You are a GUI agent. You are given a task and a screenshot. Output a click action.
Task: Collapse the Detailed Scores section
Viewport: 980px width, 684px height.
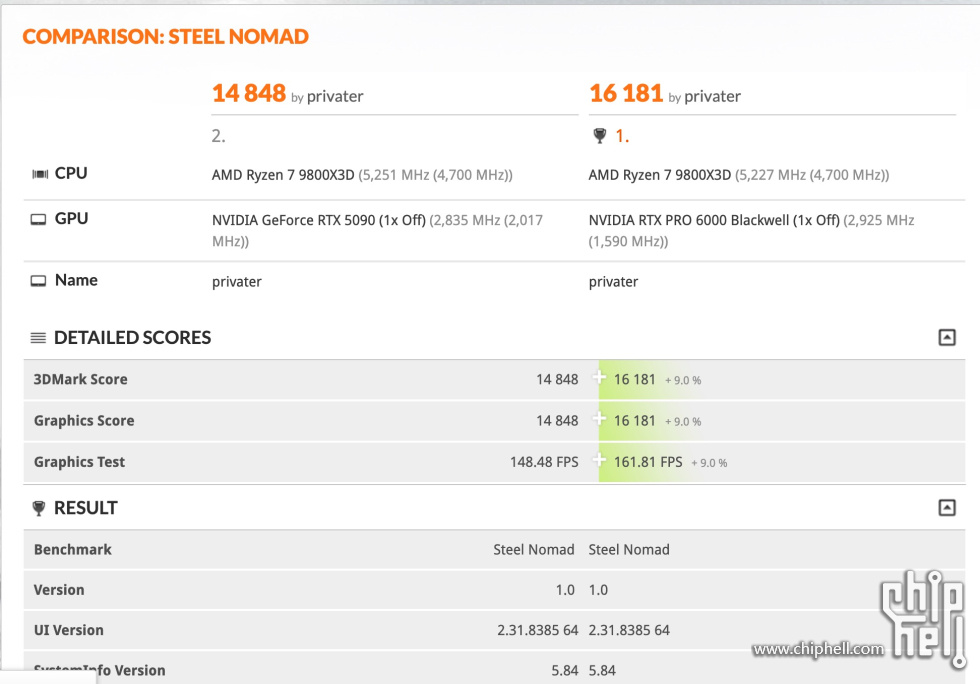(x=947, y=338)
